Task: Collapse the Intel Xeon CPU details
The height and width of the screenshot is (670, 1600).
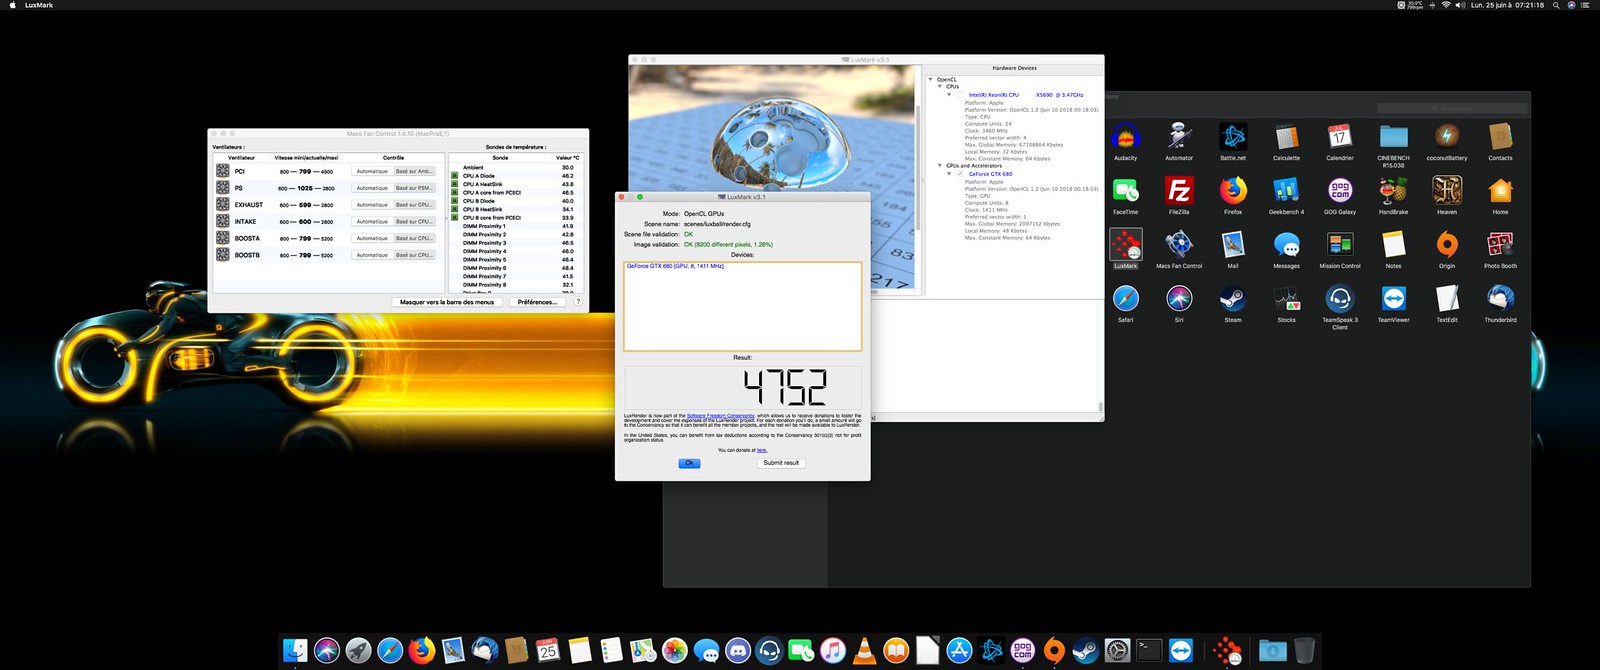Action: point(950,95)
